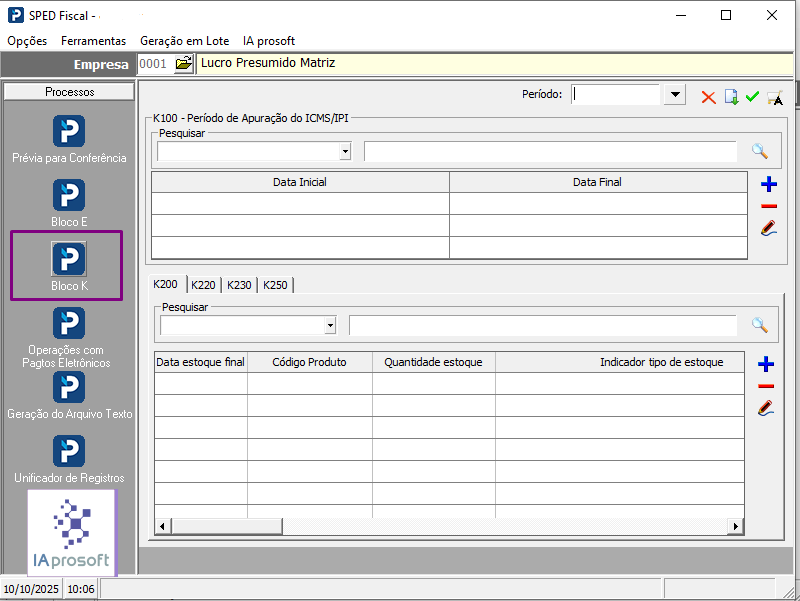The width and height of the screenshot is (800, 601).
Task: Click the green checkmark confirm icon
Action: point(752,96)
